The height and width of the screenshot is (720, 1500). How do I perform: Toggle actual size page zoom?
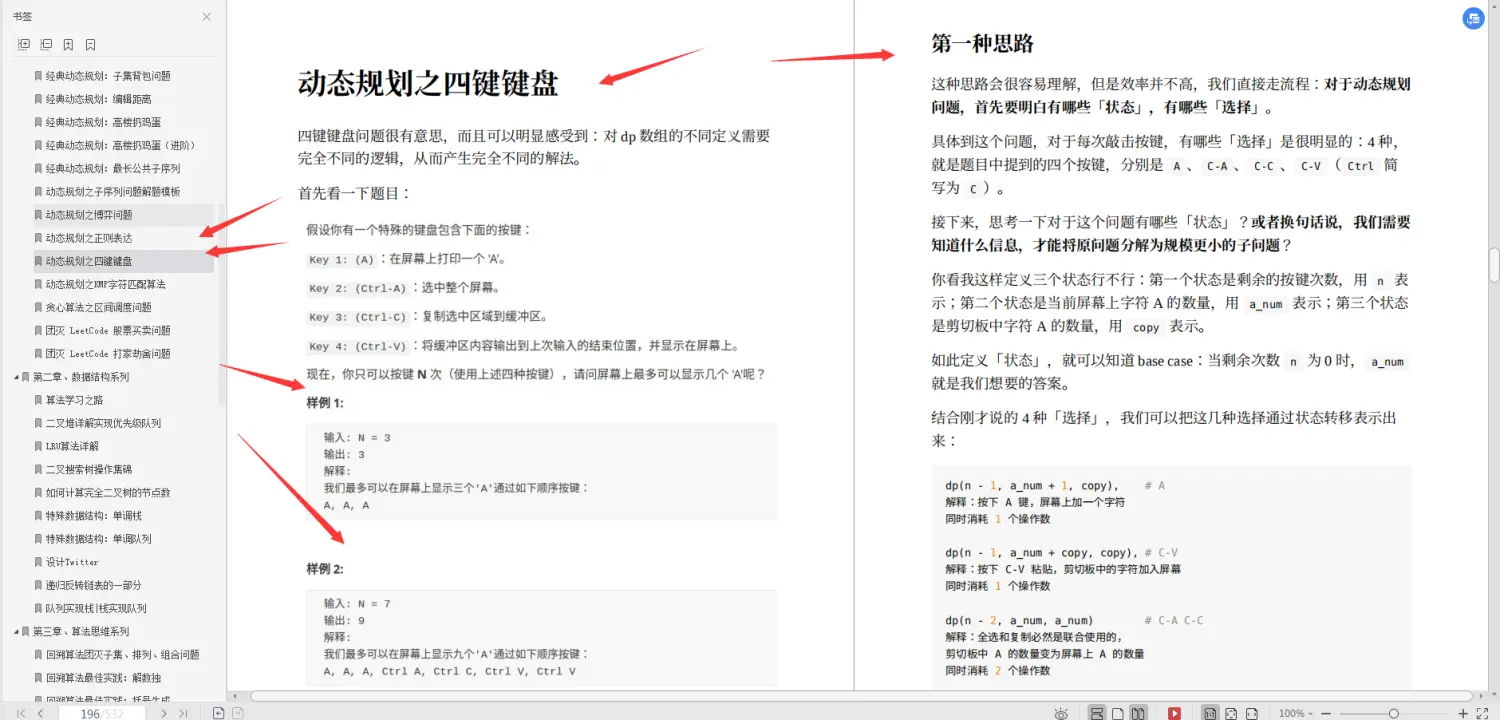click(1211, 712)
